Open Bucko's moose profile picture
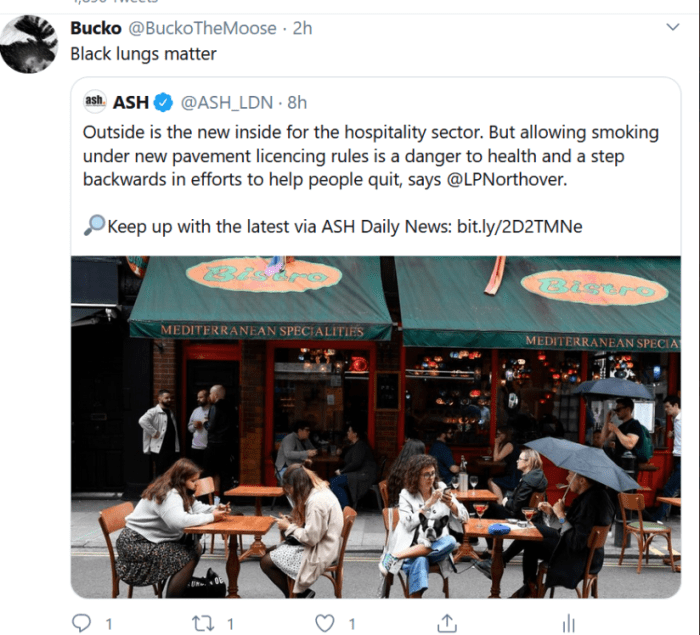The height and width of the screenshot is (635, 700). (29, 44)
